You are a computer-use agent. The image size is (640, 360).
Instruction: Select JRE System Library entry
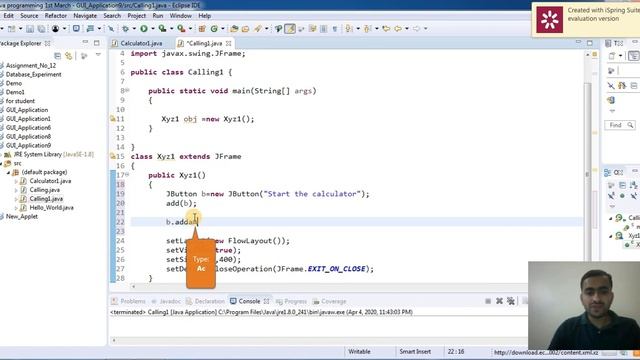pos(53,155)
